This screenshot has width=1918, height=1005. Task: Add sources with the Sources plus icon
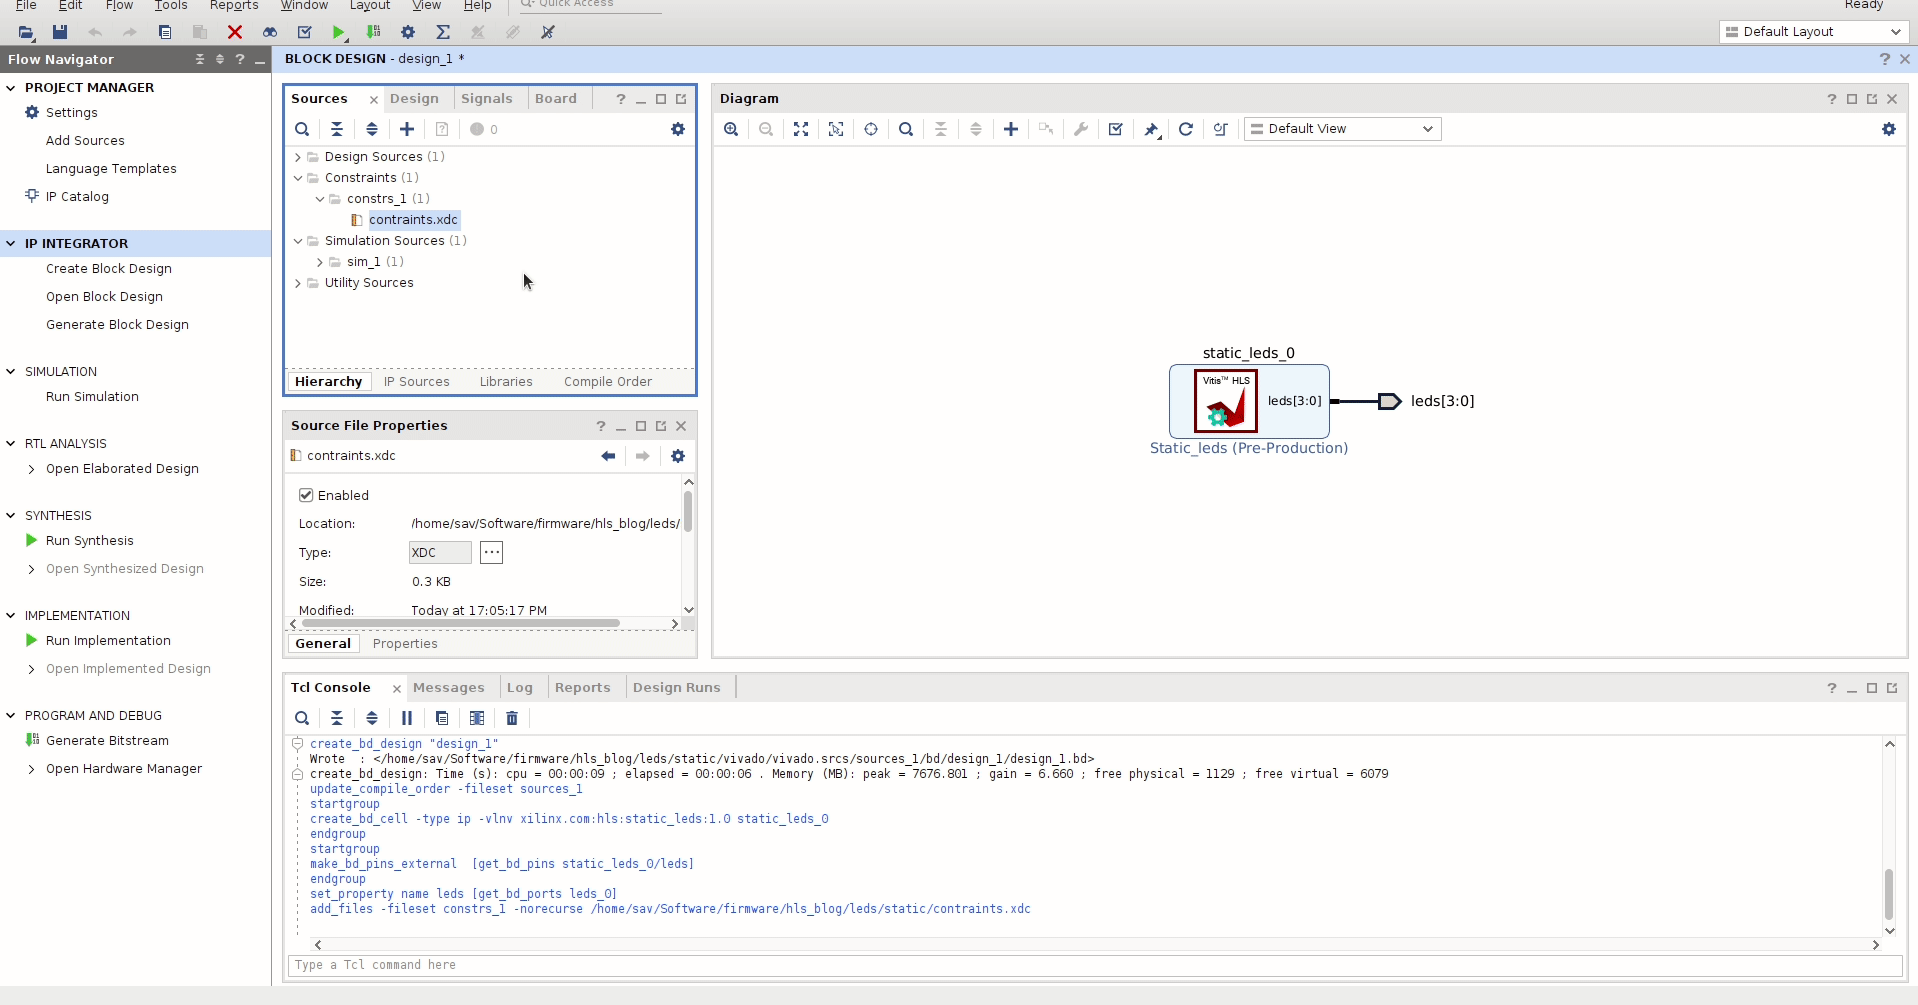407,129
